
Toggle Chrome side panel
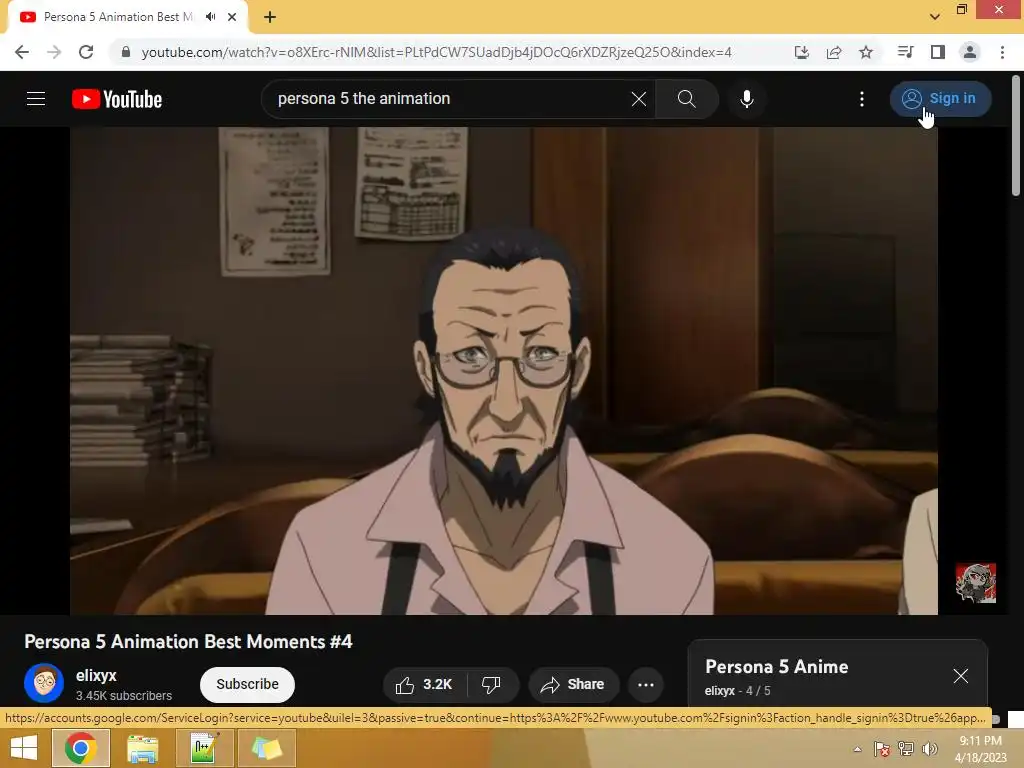click(938, 52)
